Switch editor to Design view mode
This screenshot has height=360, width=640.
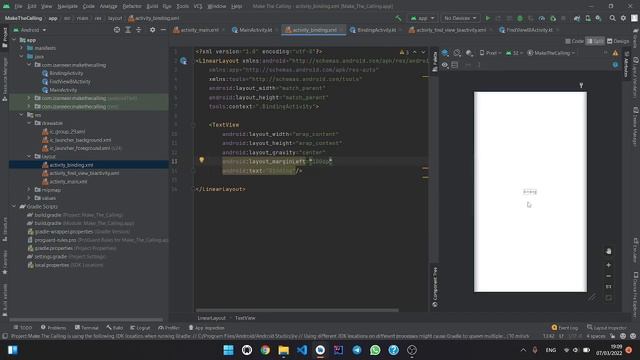pyautogui.click(x=618, y=41)
